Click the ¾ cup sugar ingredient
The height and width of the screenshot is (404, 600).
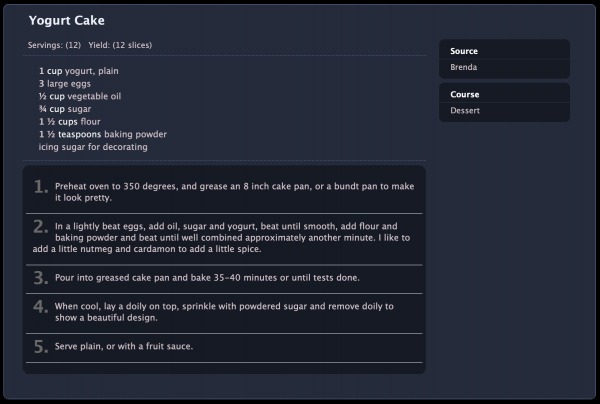[x=65, y=109]
